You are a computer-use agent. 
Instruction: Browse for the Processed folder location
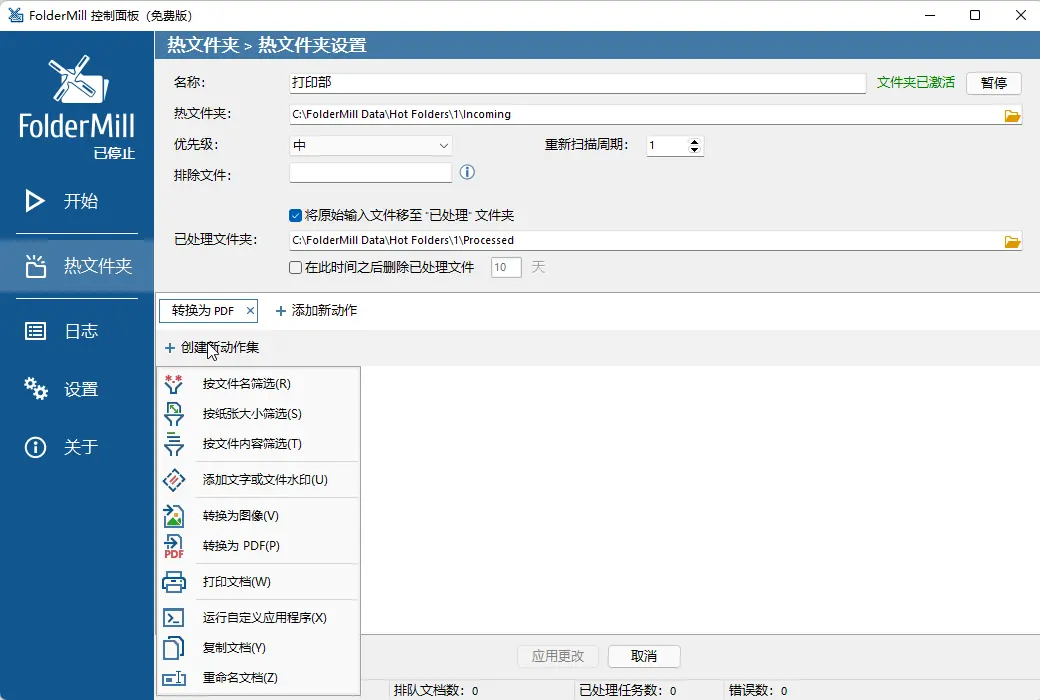1012,242
